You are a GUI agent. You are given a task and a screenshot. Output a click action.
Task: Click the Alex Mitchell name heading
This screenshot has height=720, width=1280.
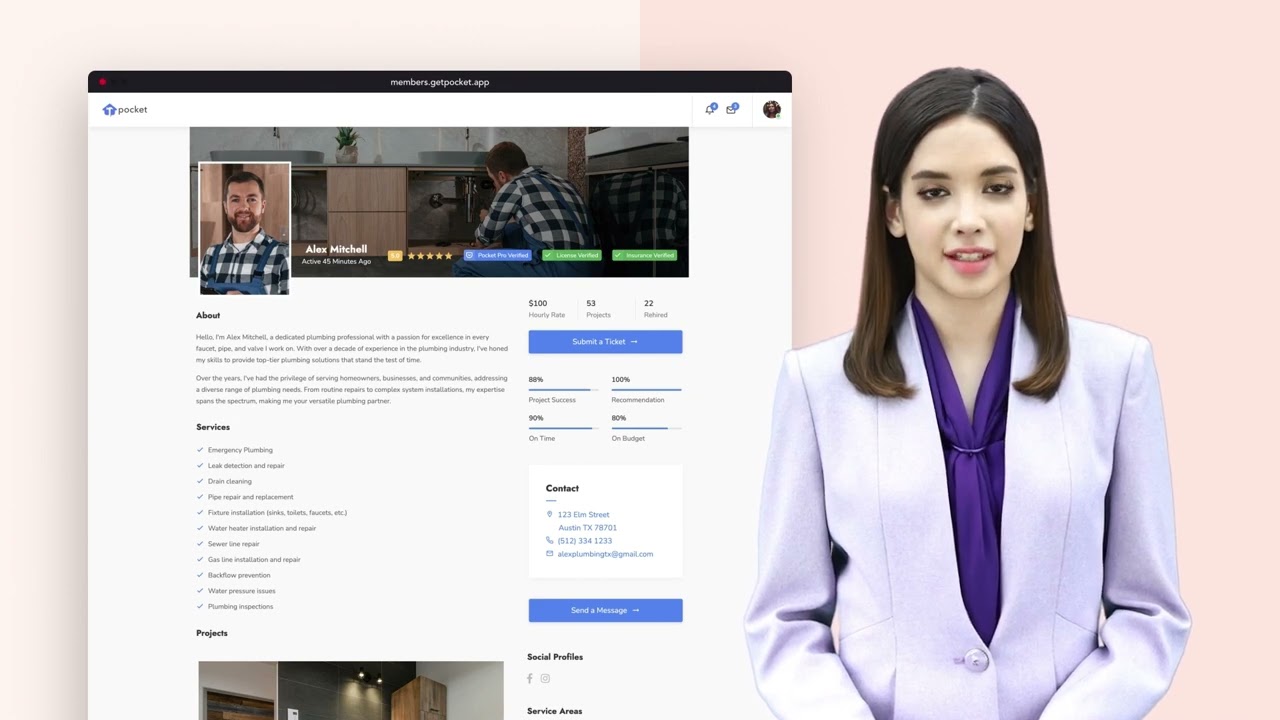pos(336,249)
